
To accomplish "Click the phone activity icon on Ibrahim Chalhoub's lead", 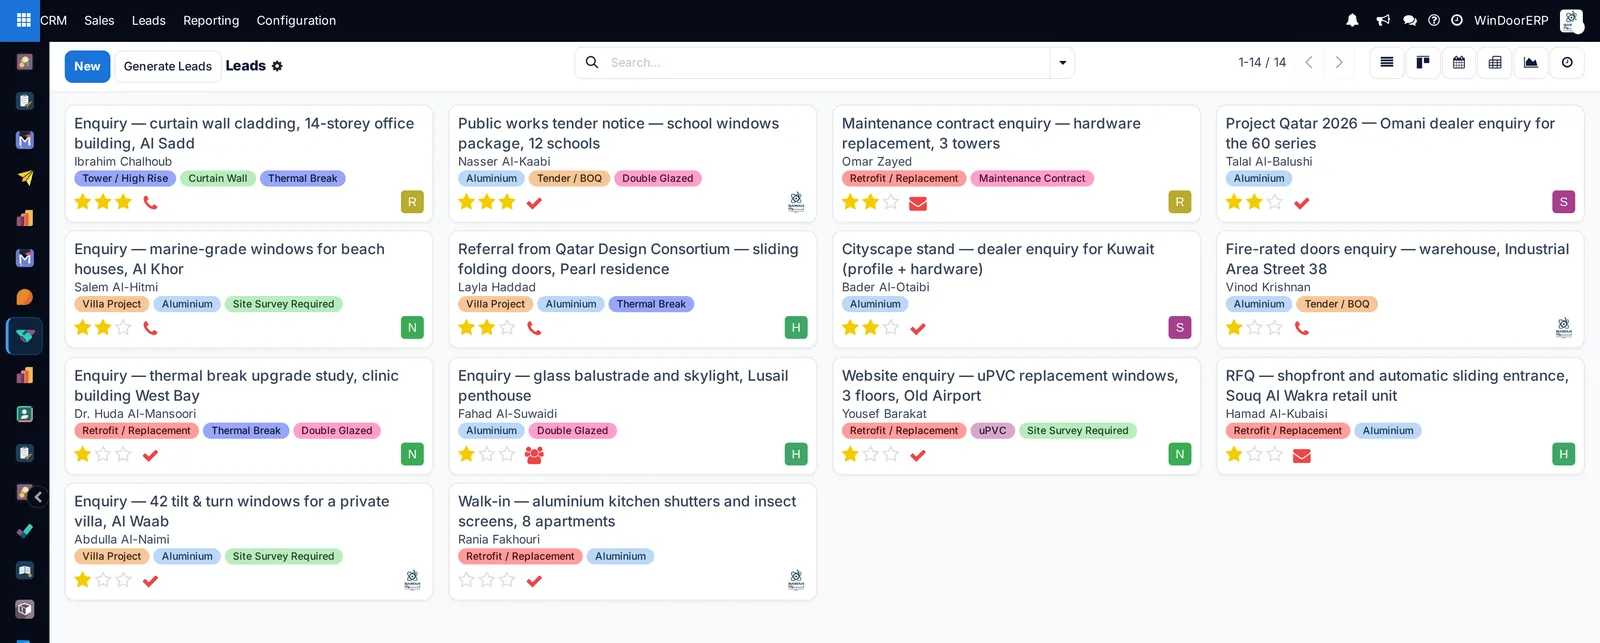I will (x=151, y=202).
